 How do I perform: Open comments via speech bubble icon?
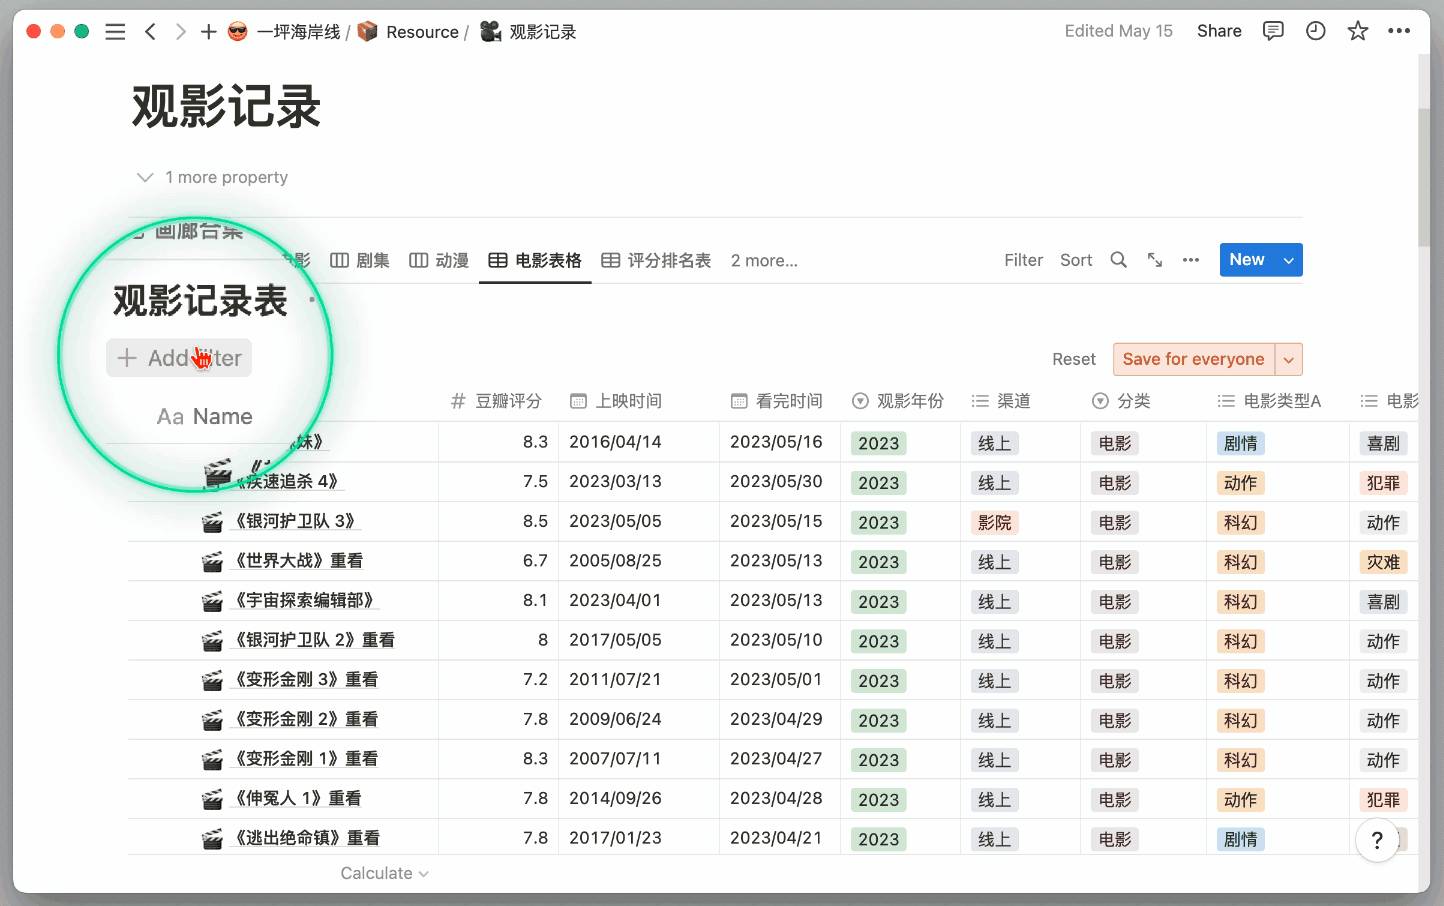click(1273, 31)
